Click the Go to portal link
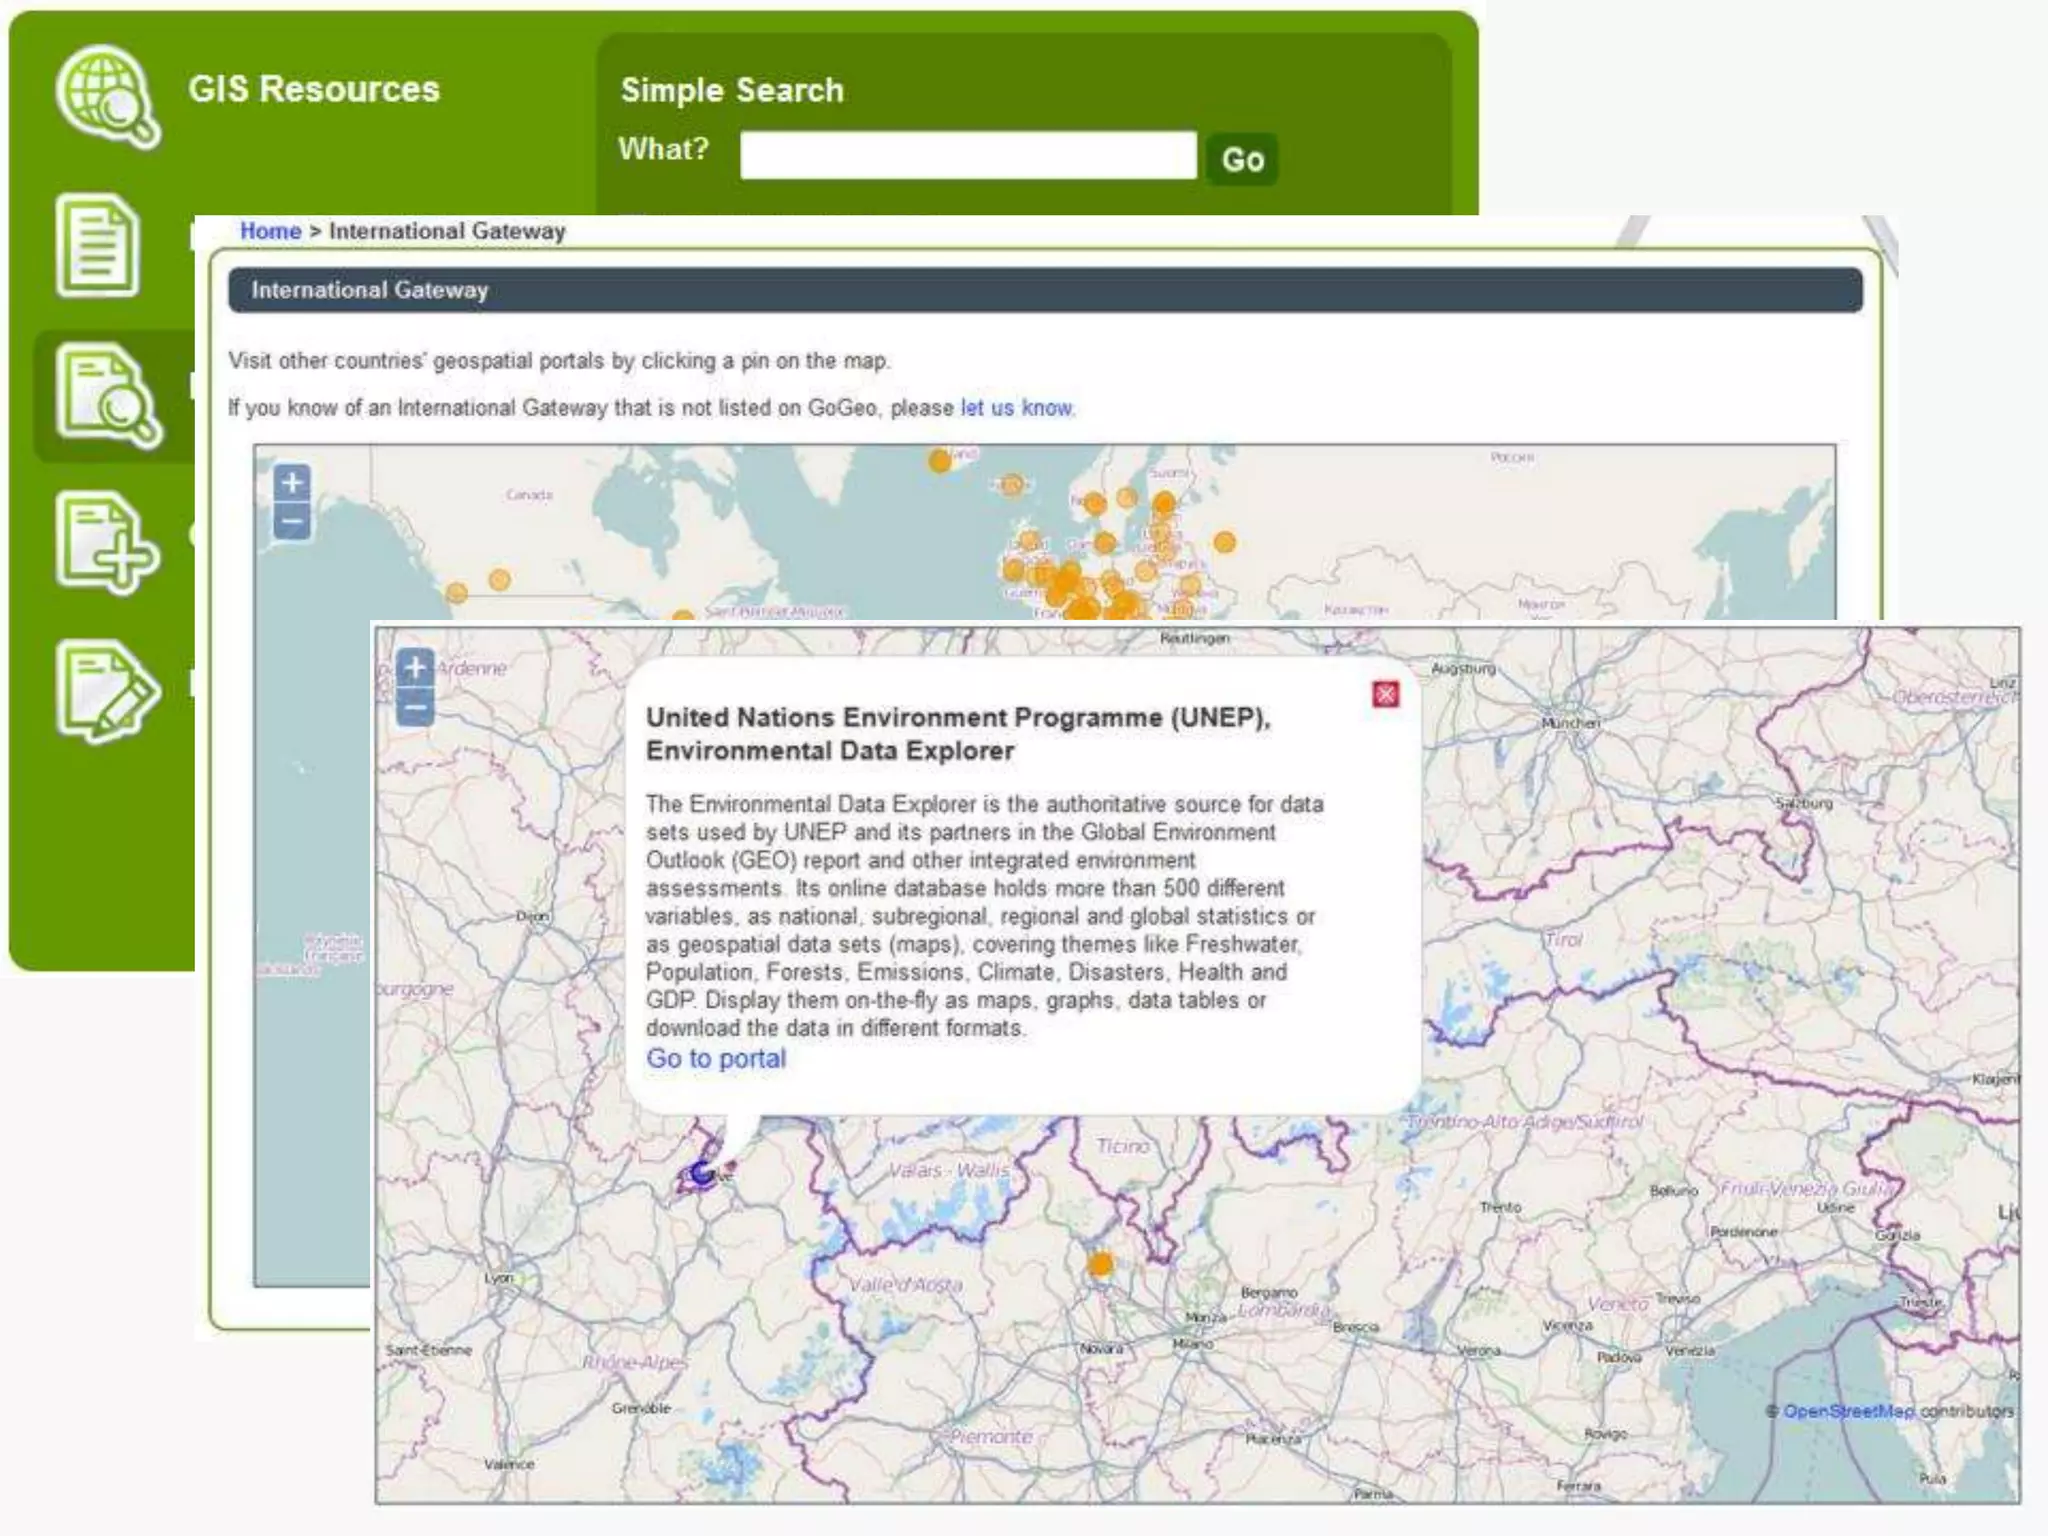This screenshot has width=2048, height=1536. click(x=716, y=1058)
